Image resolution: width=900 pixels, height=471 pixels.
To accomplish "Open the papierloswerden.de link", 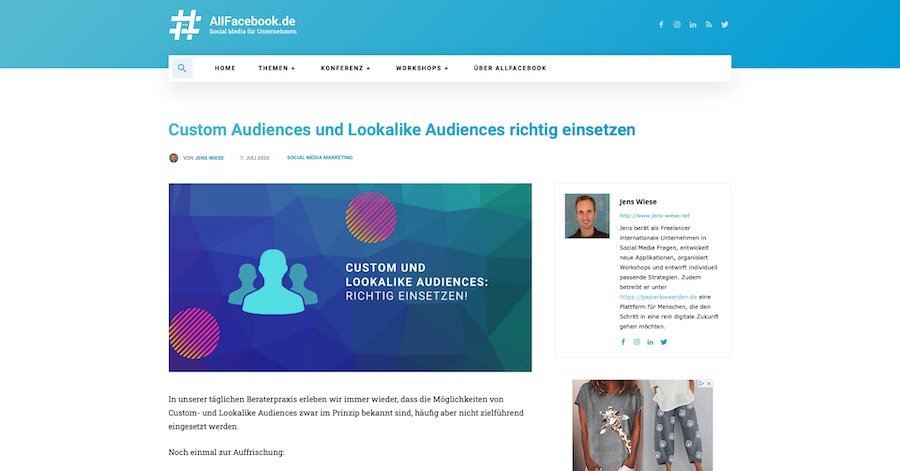I will (x=658, y=297).
